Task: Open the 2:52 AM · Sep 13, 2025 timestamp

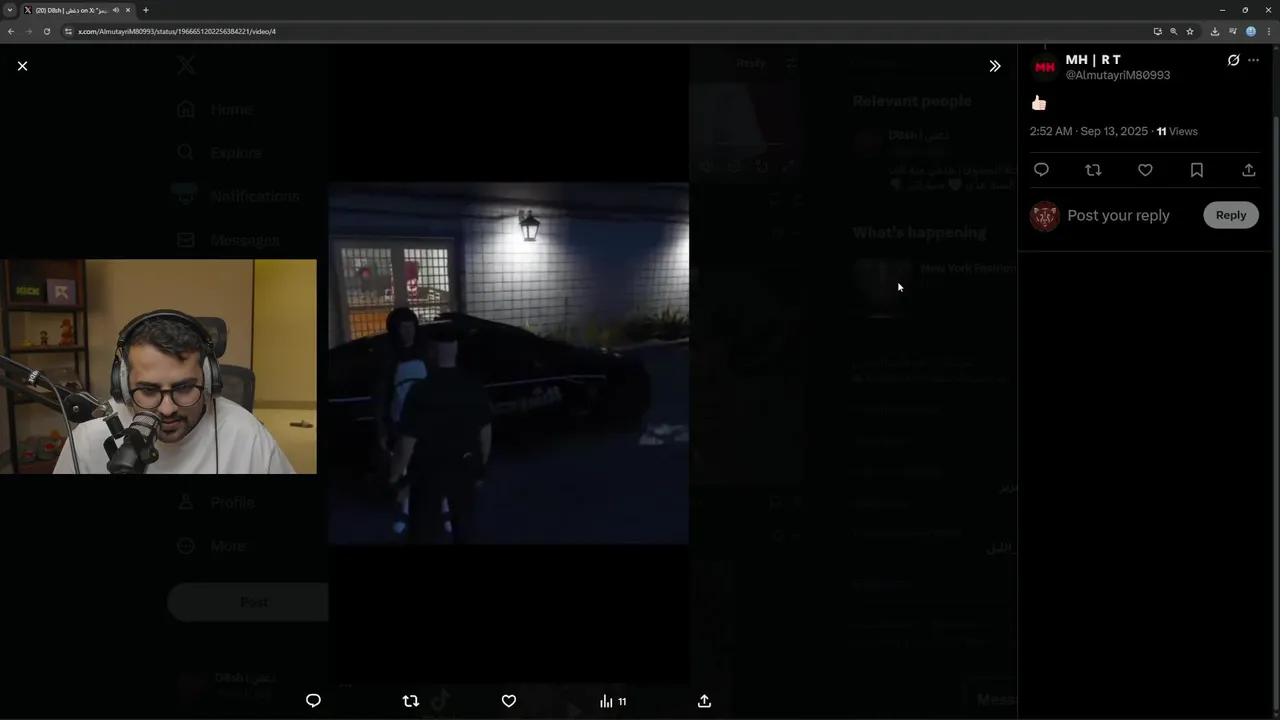Action: click(x=1089, y=131)
